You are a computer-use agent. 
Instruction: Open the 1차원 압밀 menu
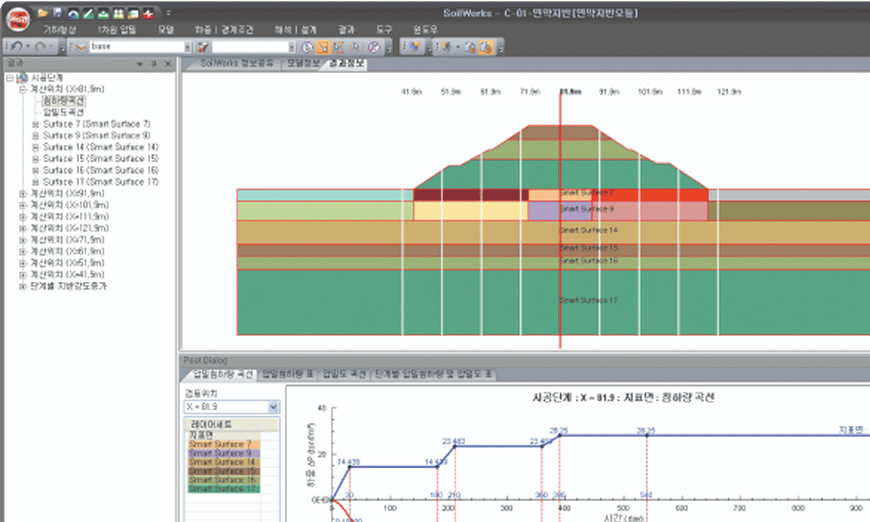click(117, 30)
